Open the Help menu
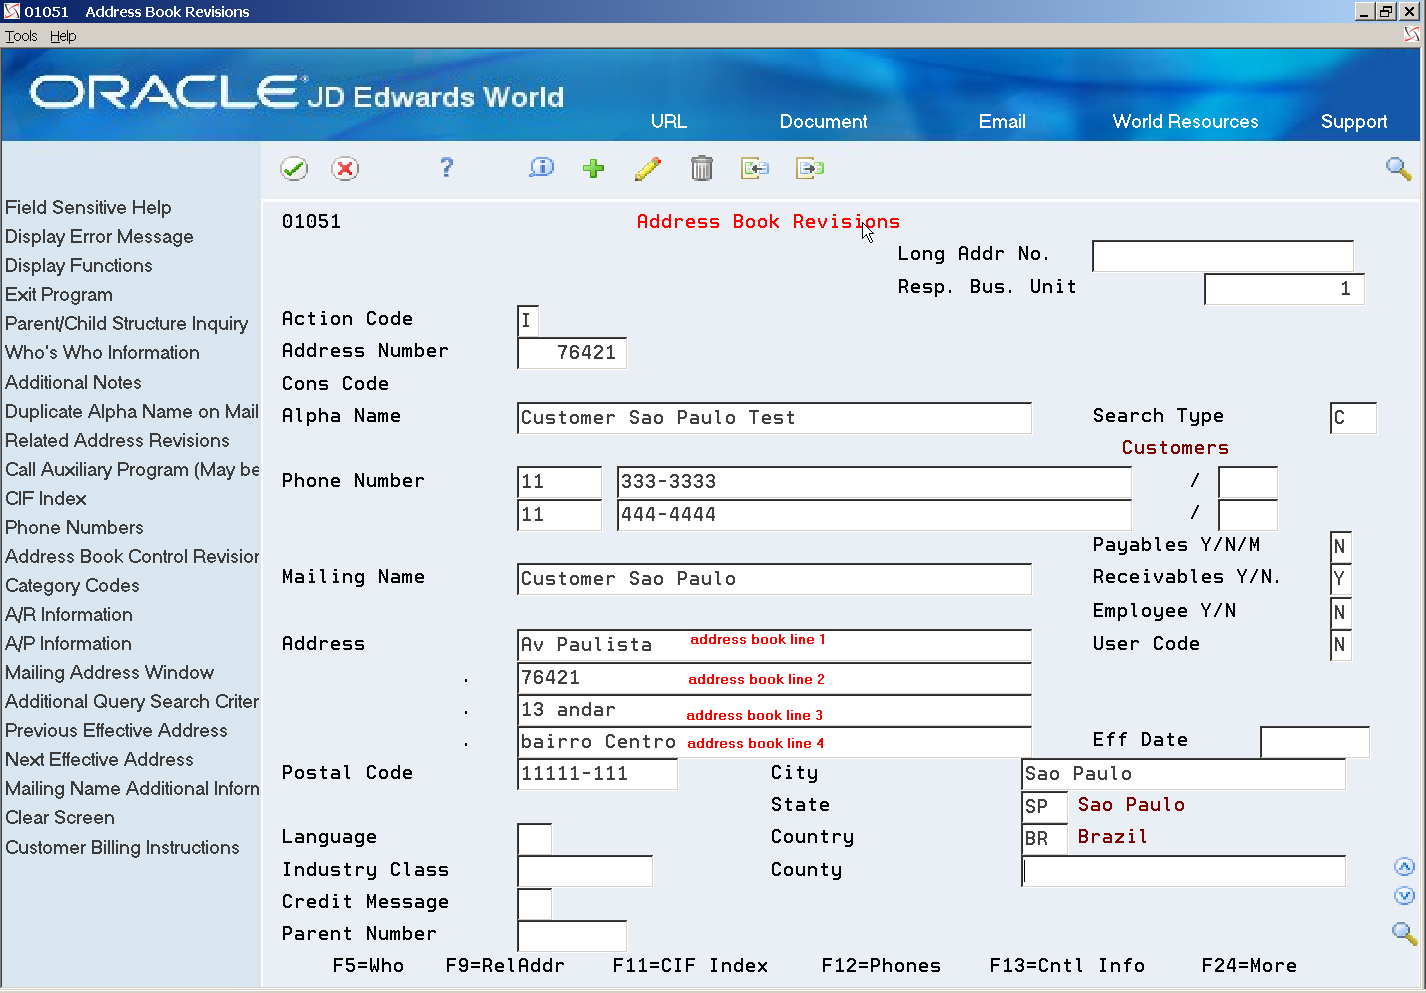Viewport: 1426px width, 993px height. click(x=63, y=36)
